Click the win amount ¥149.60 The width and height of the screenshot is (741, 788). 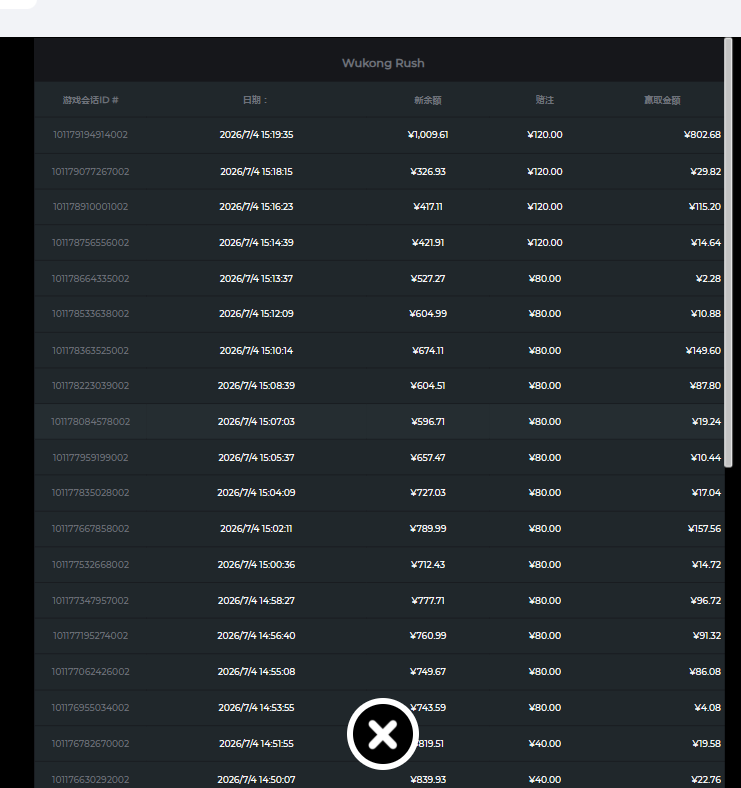(703, 351)
